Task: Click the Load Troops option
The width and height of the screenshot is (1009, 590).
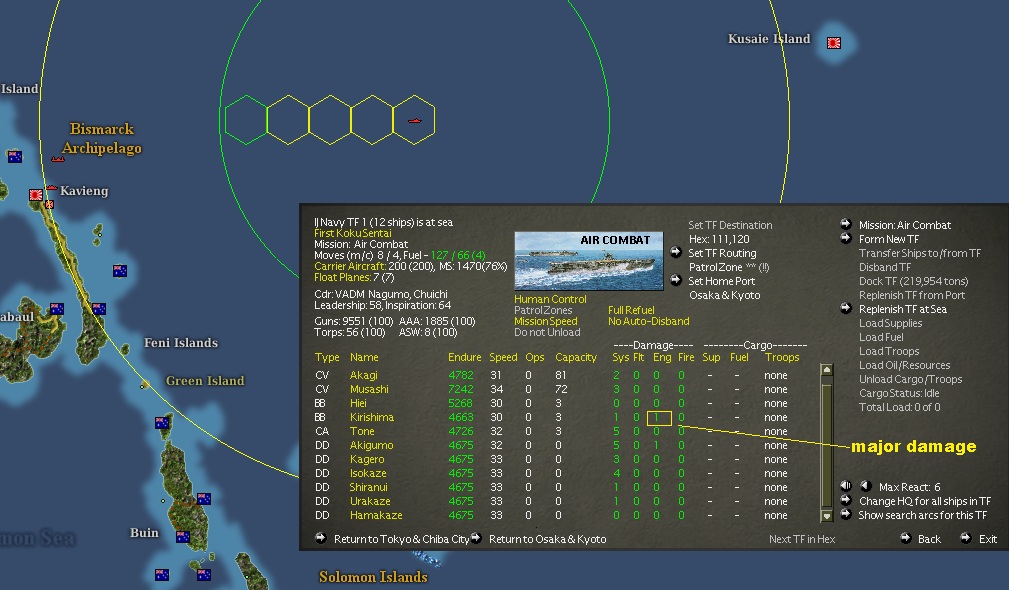Action: point(889,351)
